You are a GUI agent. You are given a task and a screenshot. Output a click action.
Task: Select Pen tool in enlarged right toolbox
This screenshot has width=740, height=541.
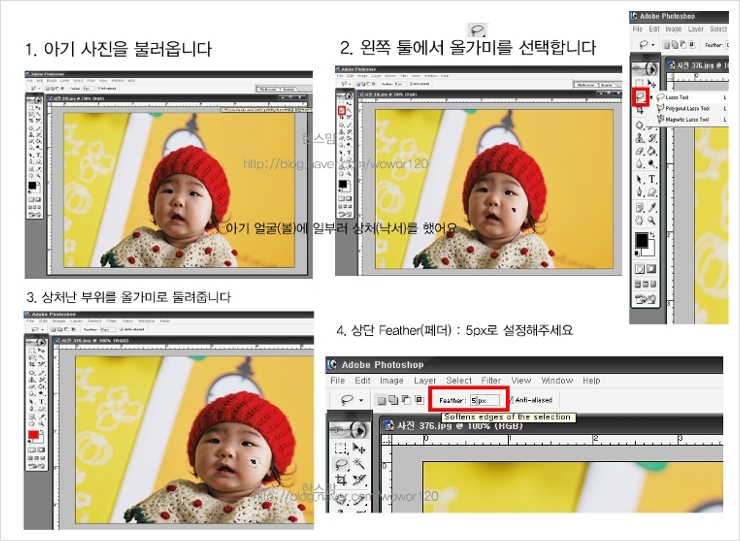[x=639, y=192]
